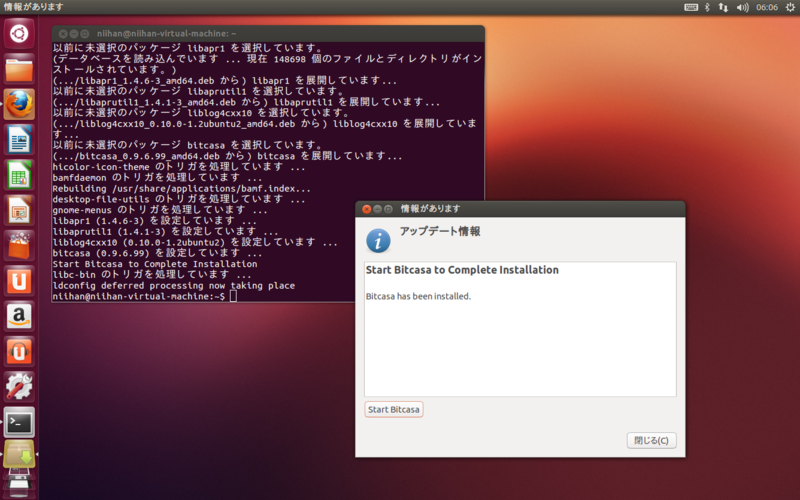This screenshot has width=800, height=500.
Task: Minimize the 情報があります dialog window
Action: pyautogui.click(x=378, y=209)
